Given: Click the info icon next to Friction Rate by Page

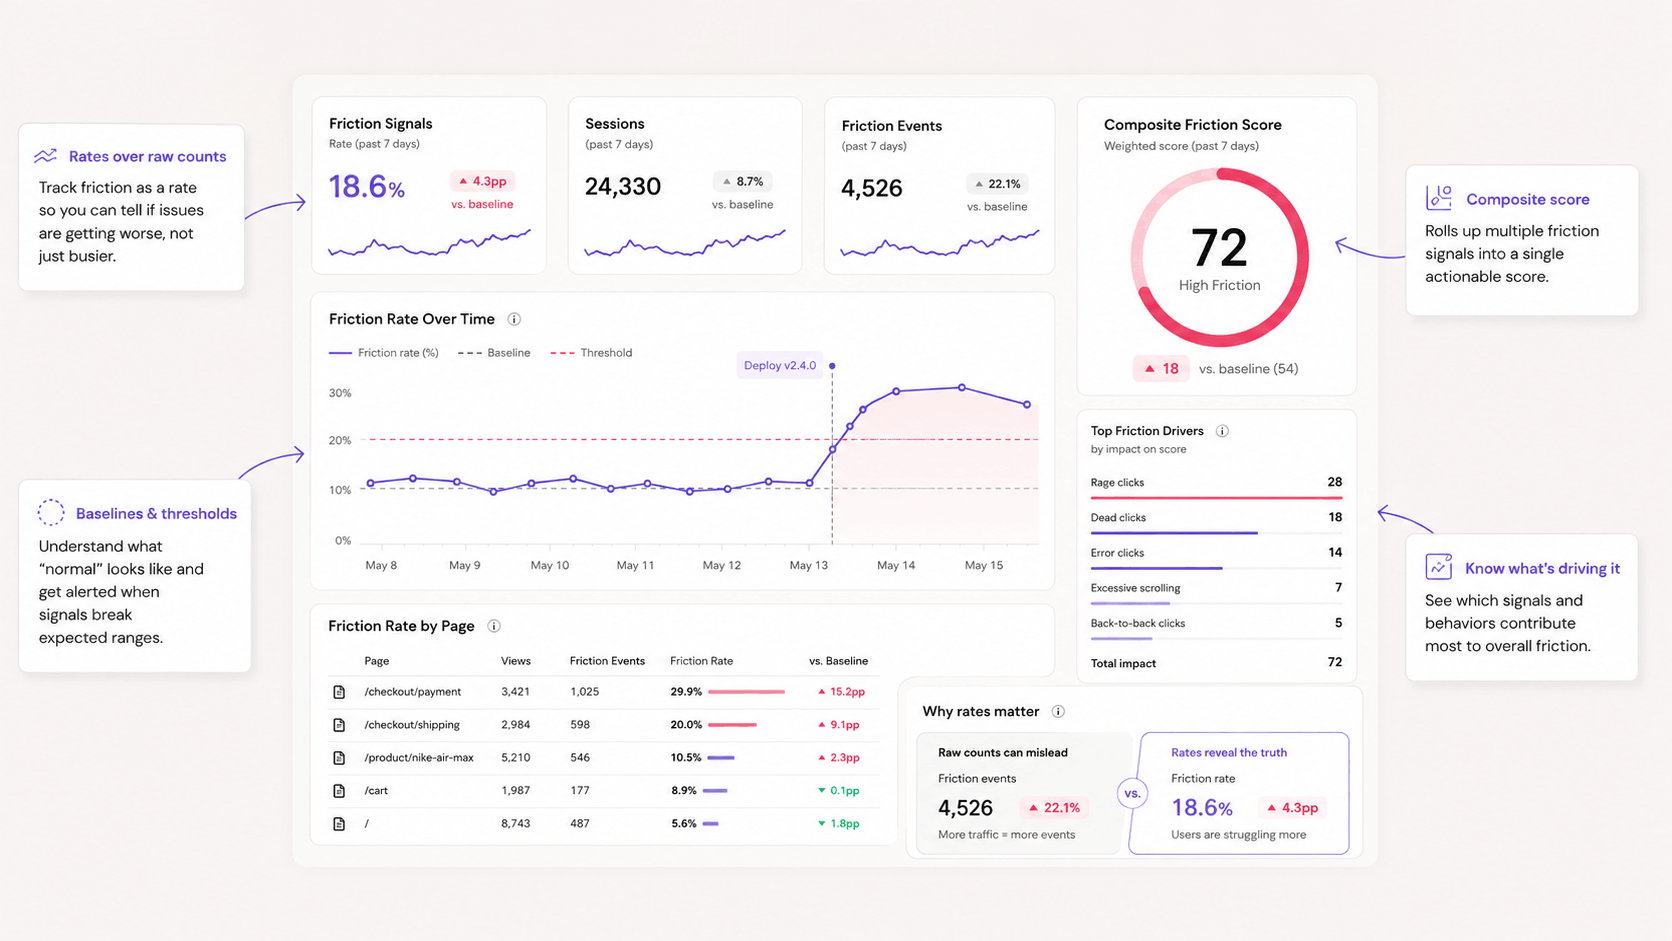Looking at the screenshot, I should 494,626.
